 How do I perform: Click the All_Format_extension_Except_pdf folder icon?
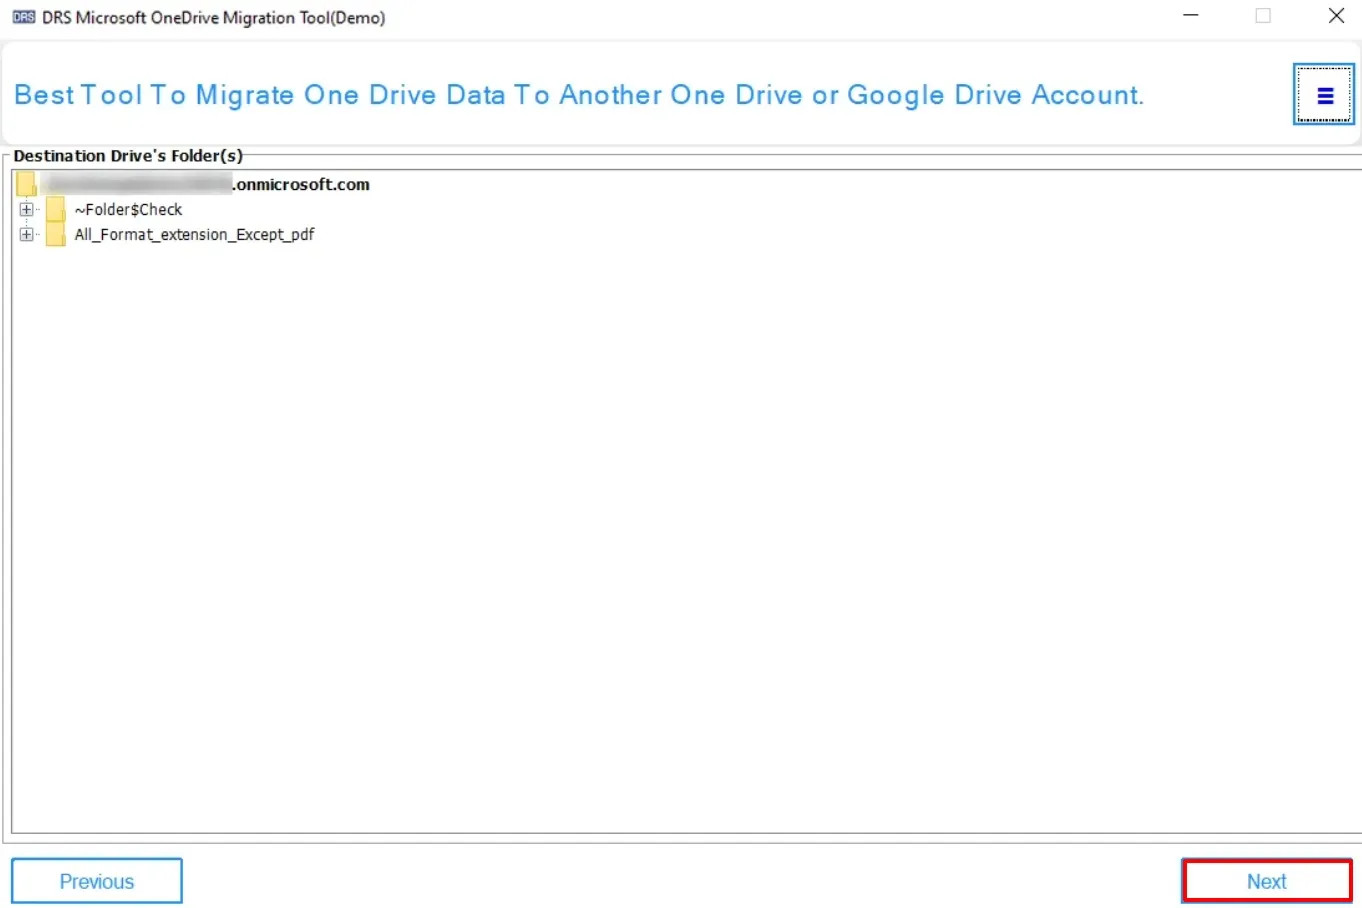pyautogui.click(x=56, y=235)
